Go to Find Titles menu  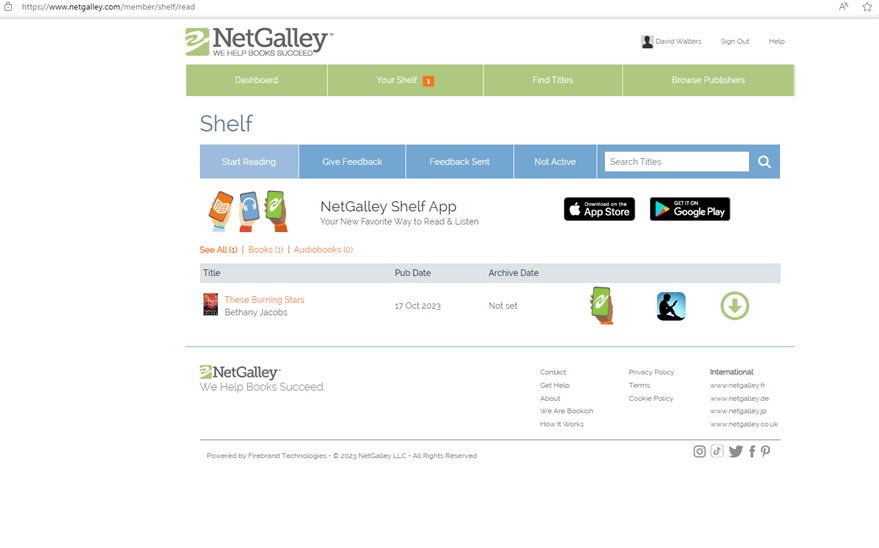553,80
